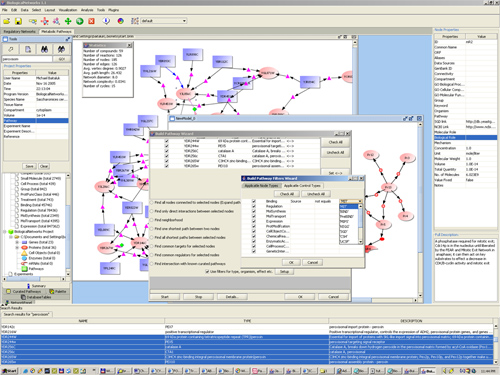
Task: Choose the highlighted first entry in filter dropdown list
Action: click(x=348, y=207)
